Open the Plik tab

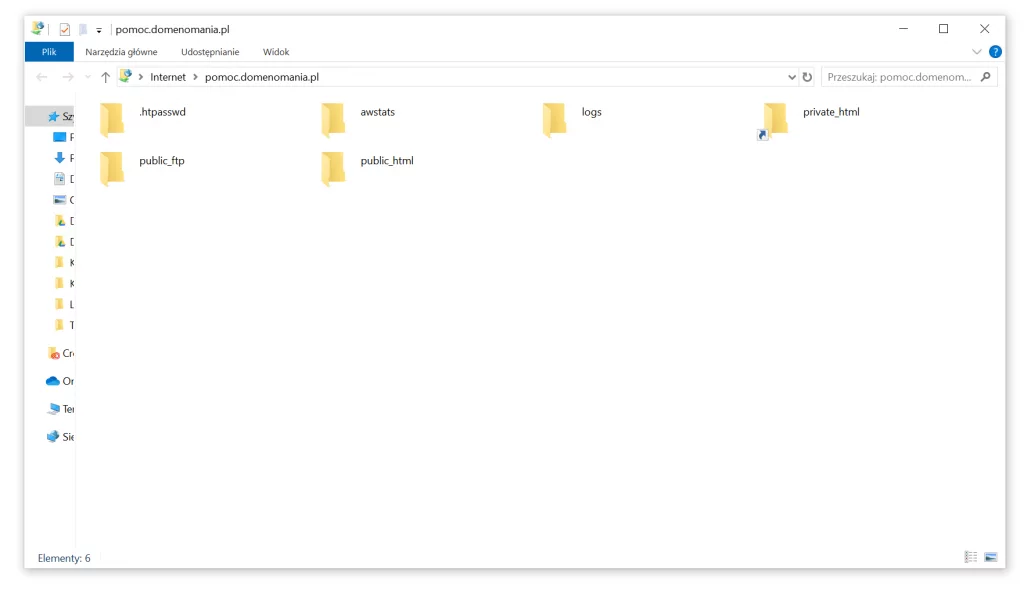pos(49,52)
